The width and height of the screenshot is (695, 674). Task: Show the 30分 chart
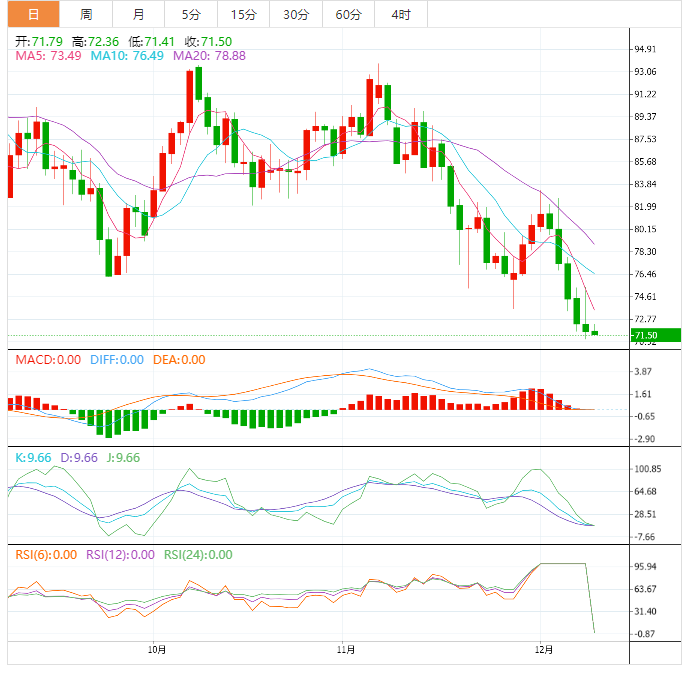pyautogui.click(x=296, y=14)
